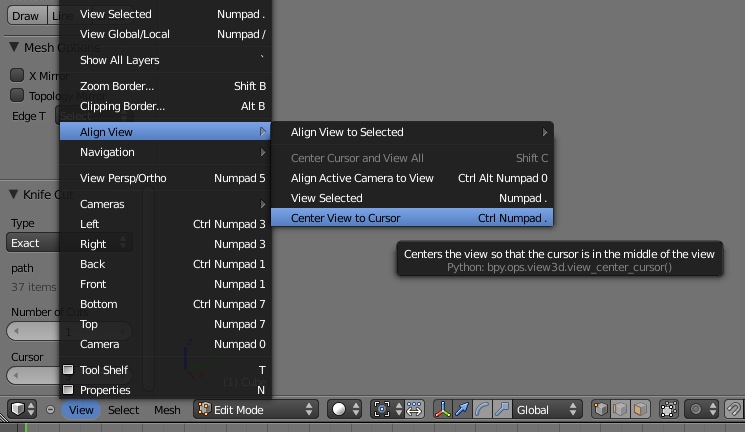Viewport: 745px width, 432px height.
Task: Enable the Topology Mirror checkbox
Action: pos(17,95)
